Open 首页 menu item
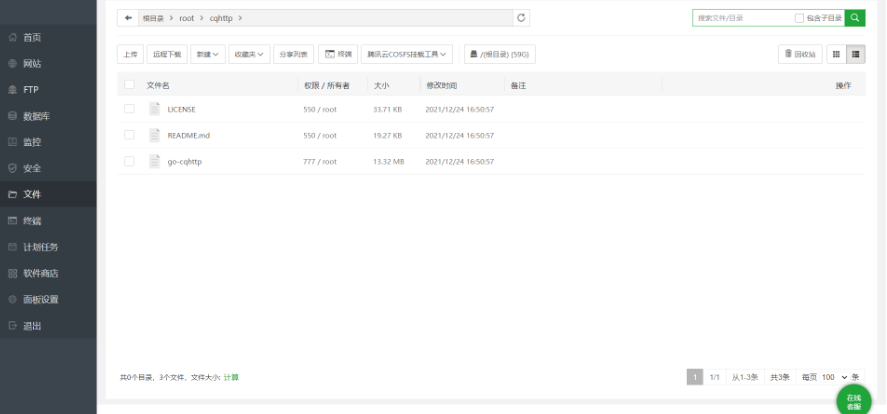The height and width of the screenshot is (414, 887). click(x=32, y=38)
